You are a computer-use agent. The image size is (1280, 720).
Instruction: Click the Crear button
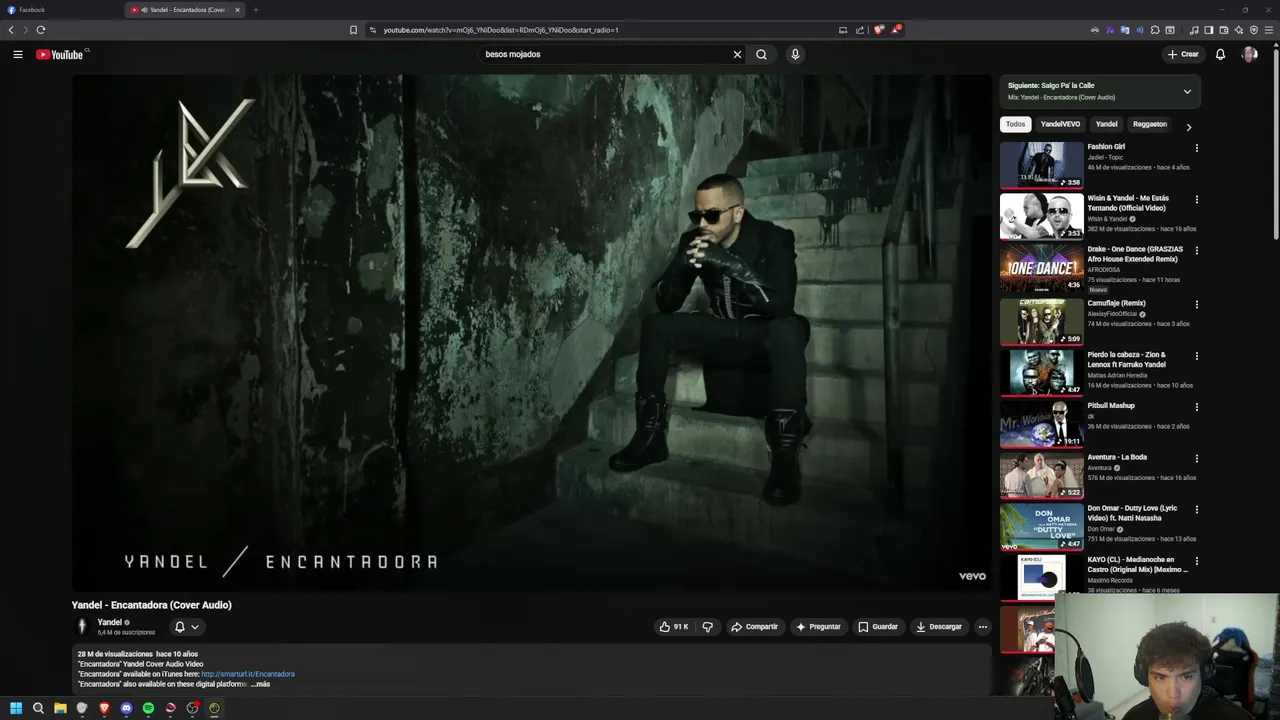point(1183,54)
